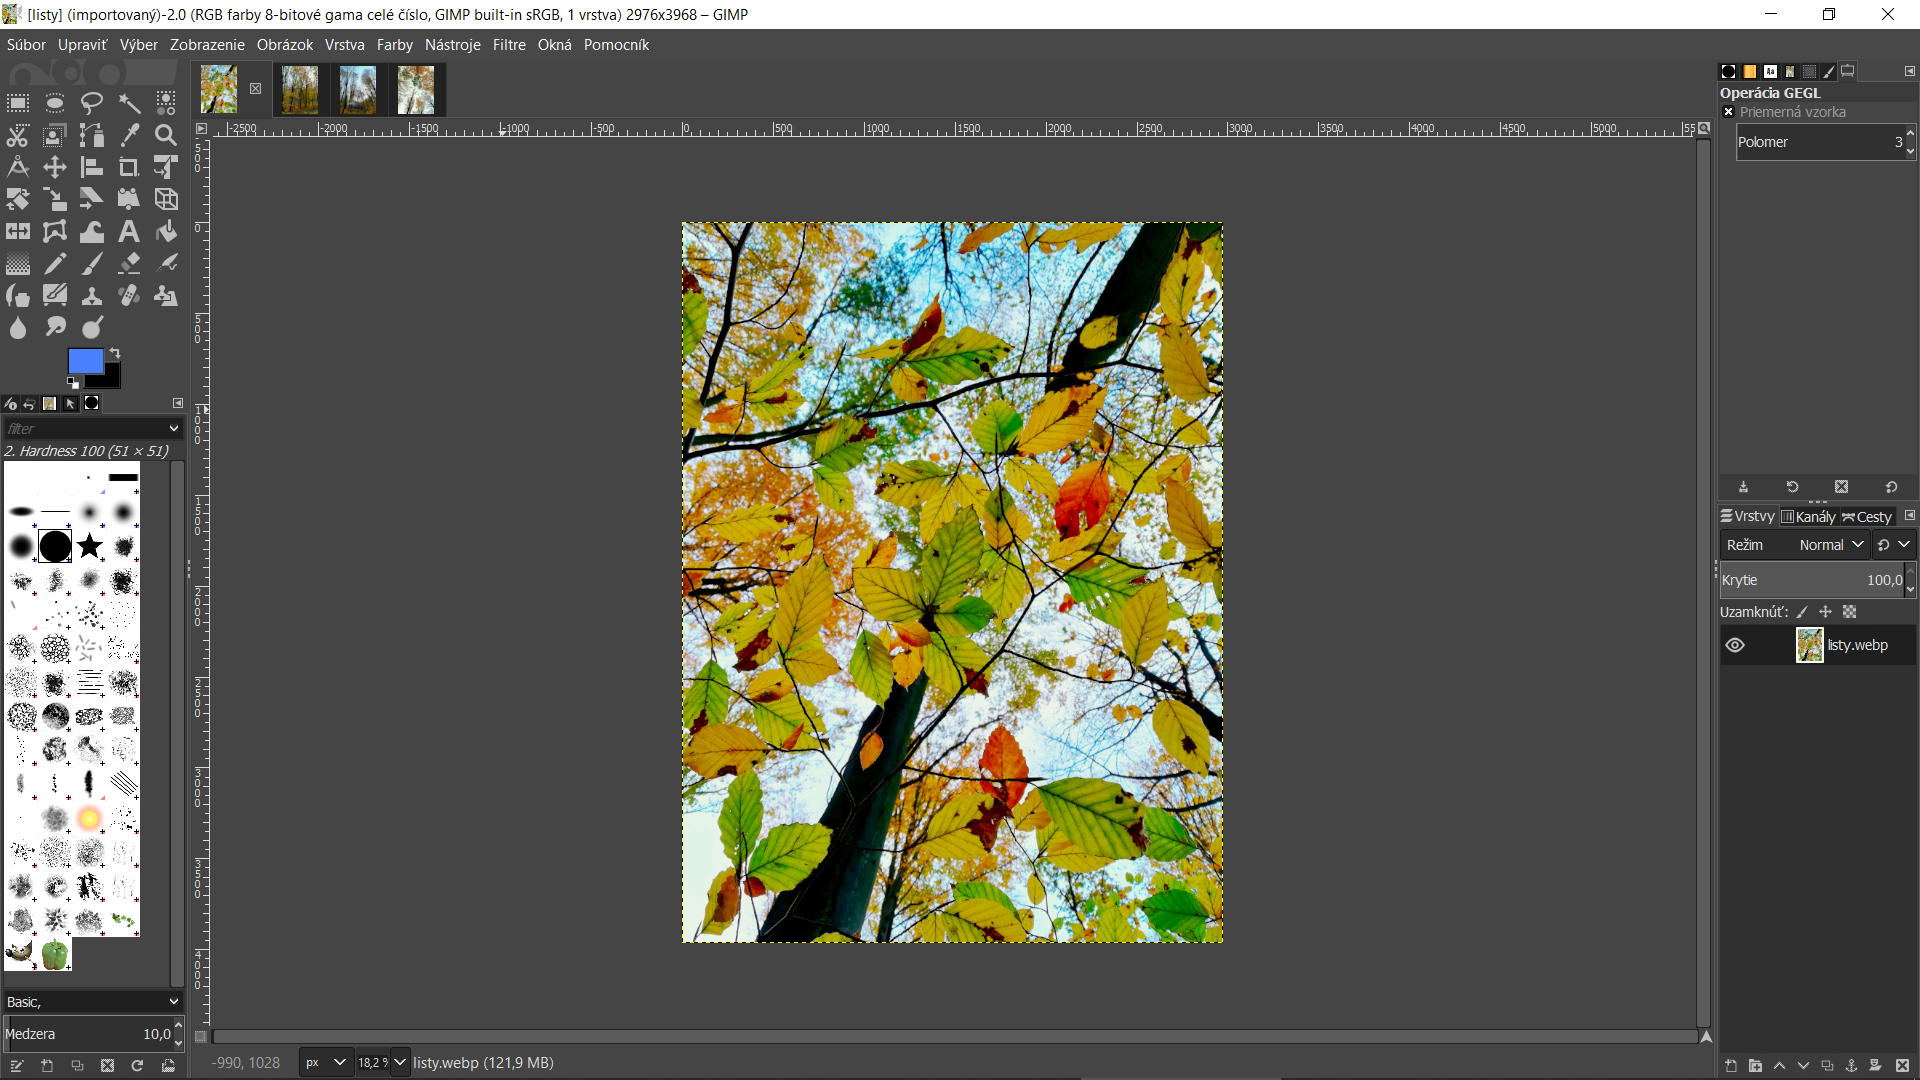The width and height of the screenshot is (1920, 1080).
Task: Select the Paths tool
Action: tap(92, 135)
